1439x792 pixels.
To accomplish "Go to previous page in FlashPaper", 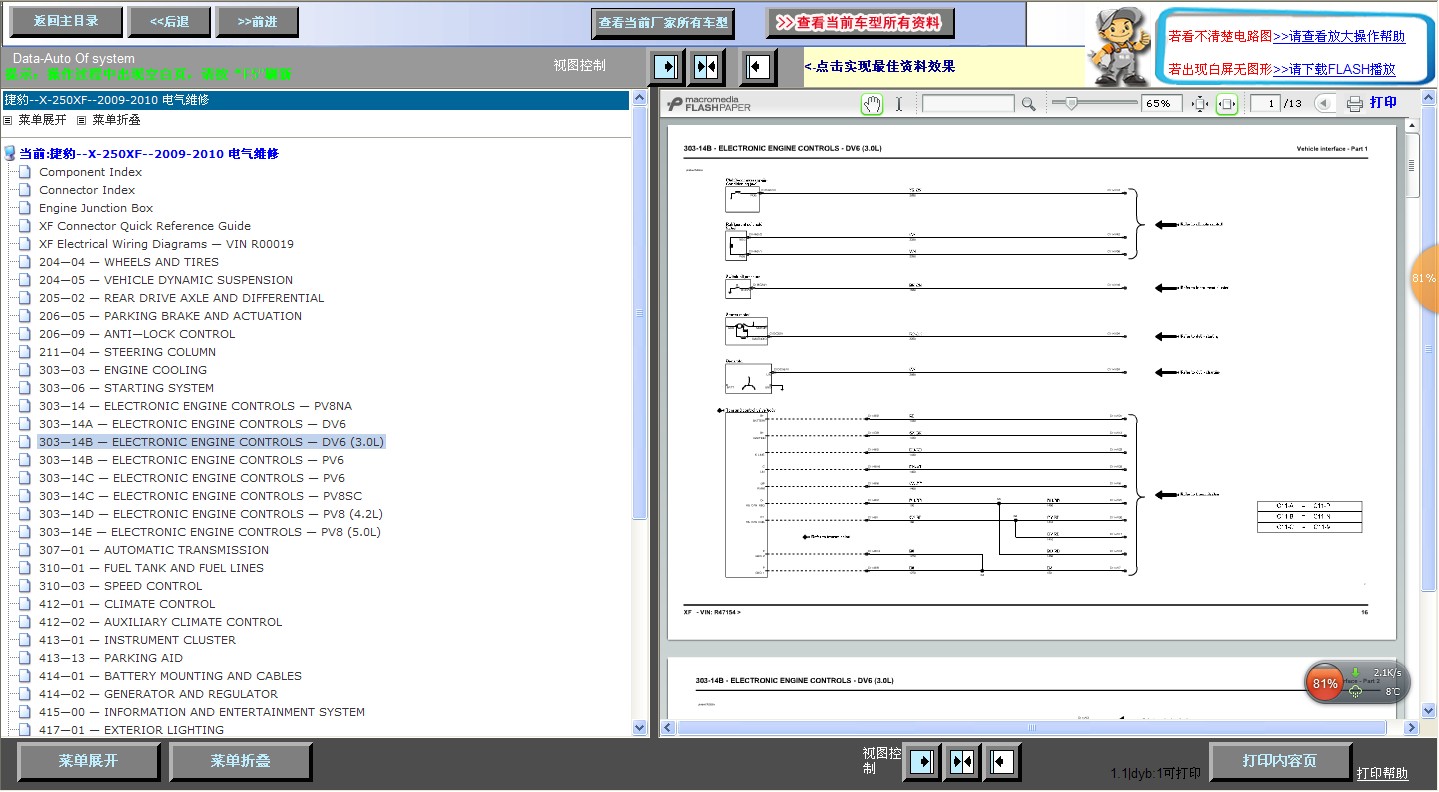I will (x=1324, y=103).
